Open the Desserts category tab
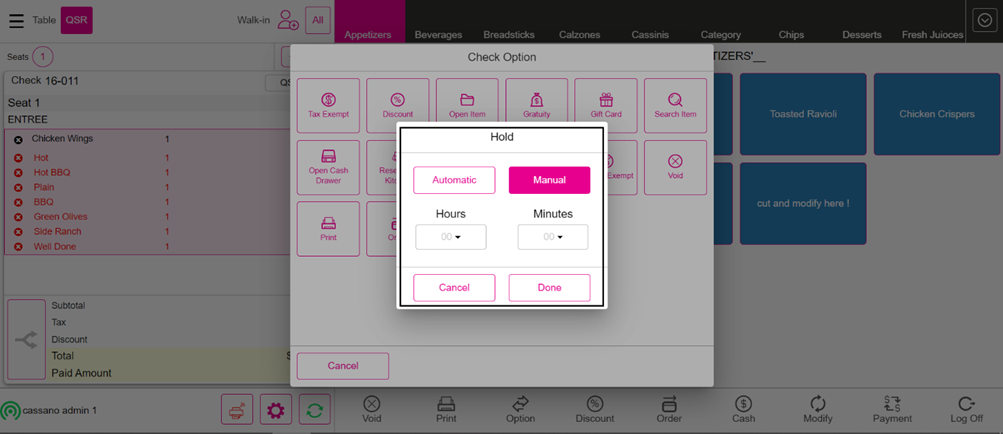 click(861, 35)
